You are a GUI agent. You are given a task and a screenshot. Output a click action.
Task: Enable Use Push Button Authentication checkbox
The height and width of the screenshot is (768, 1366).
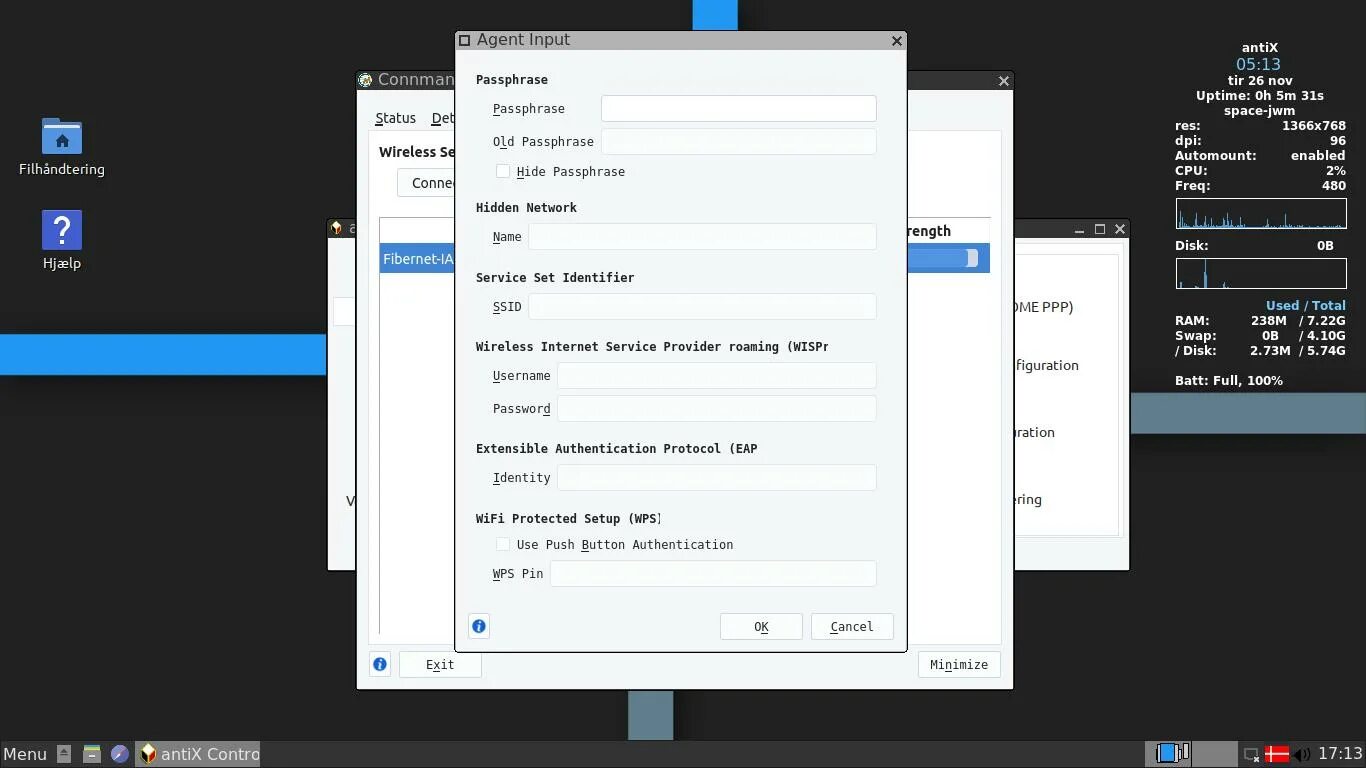tap(503, 544)
